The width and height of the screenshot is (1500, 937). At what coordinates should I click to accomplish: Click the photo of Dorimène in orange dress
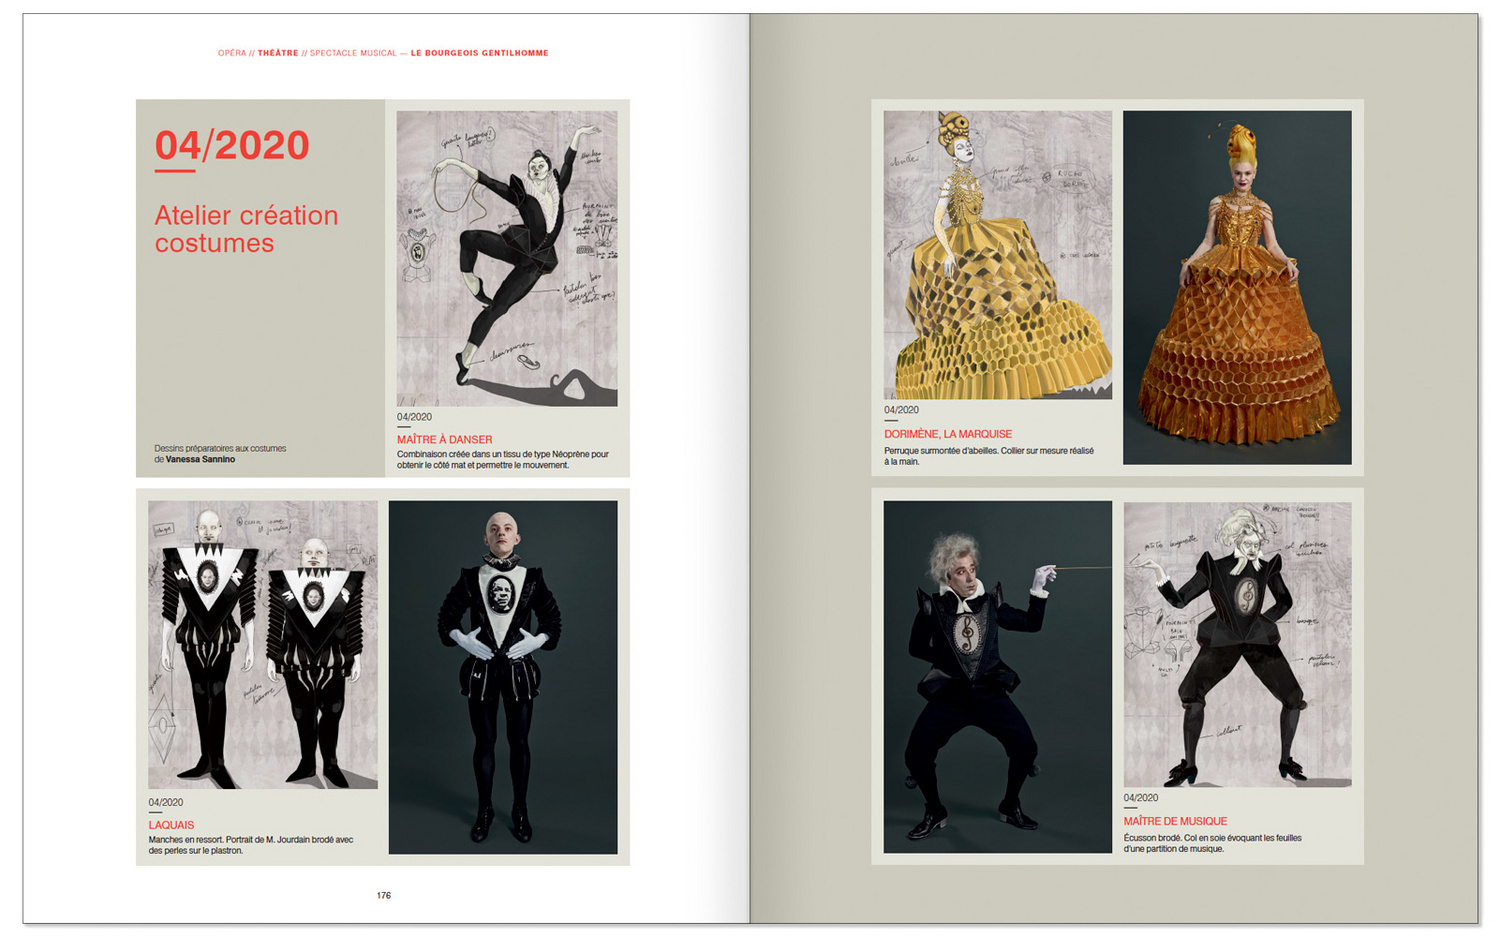[1237, 287]
